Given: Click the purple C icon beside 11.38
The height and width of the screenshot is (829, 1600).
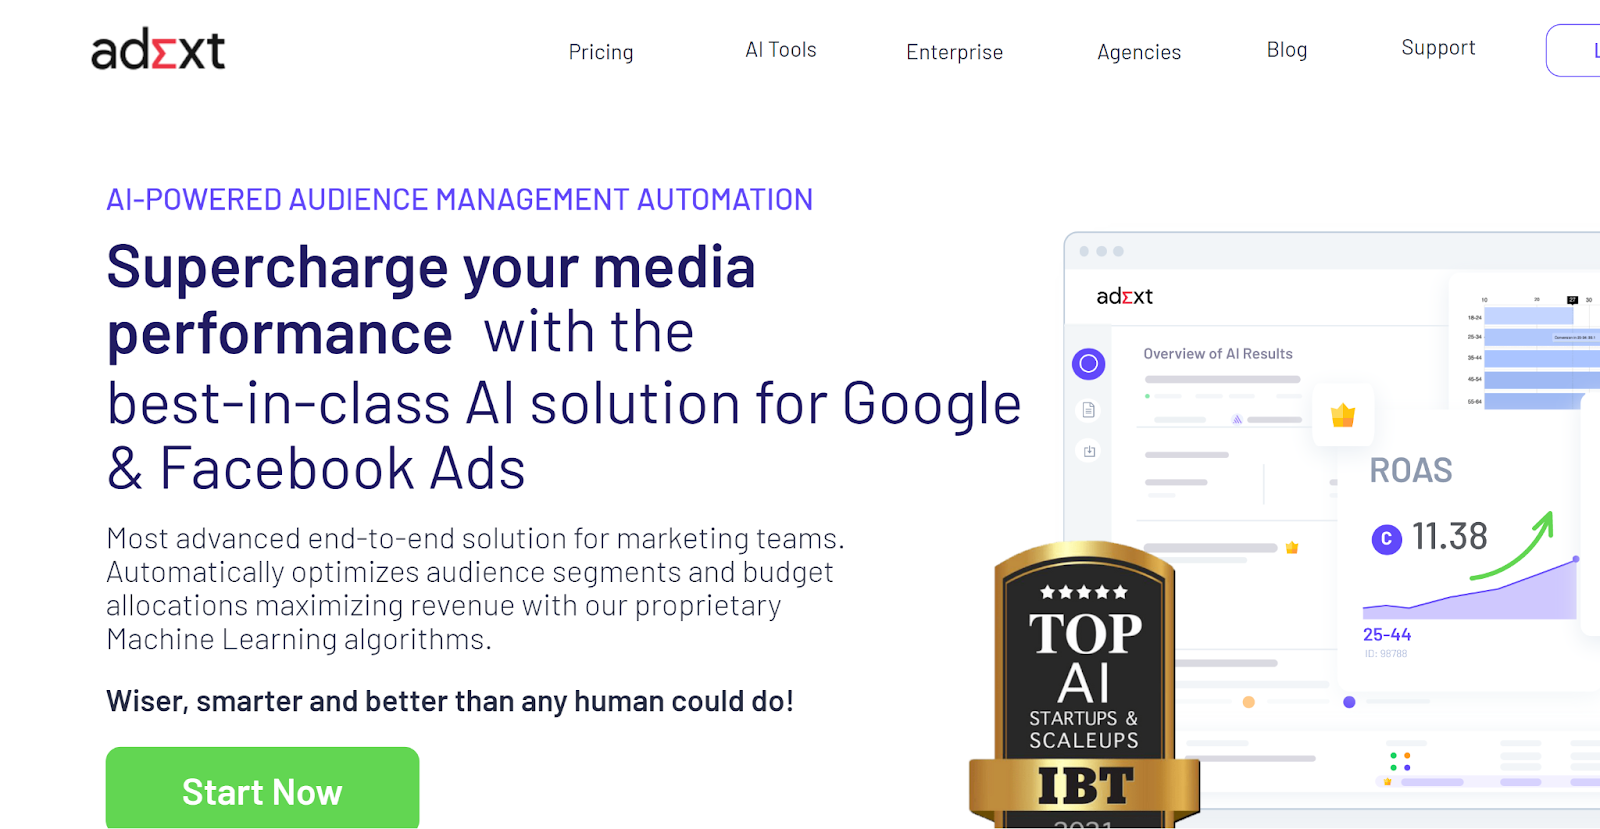Looking at the screenshot, I should point(1386,540).
